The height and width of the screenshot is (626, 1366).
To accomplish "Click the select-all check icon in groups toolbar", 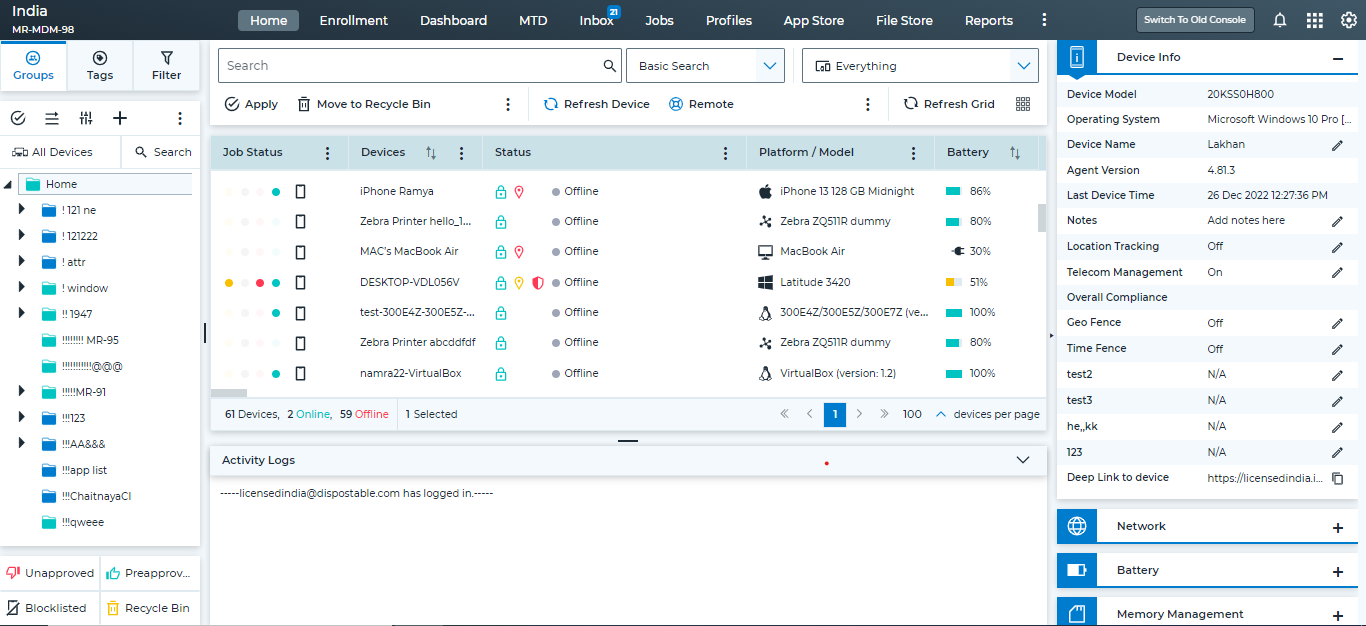I will click(18, 118).
